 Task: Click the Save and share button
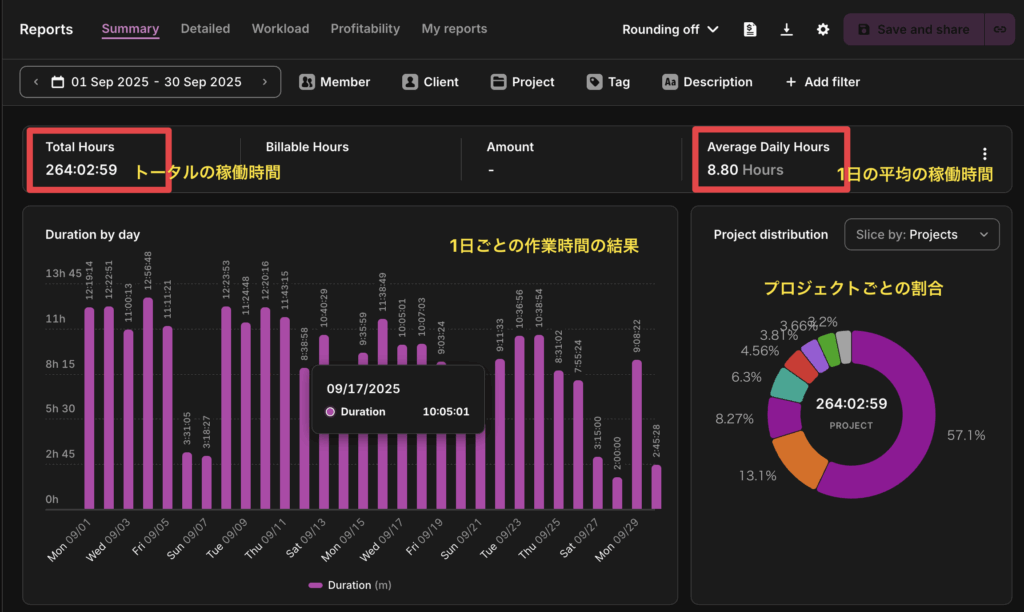point(913,30)
